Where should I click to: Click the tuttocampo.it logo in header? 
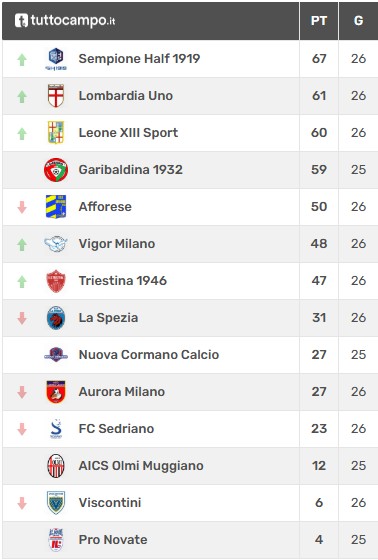[x=65, y=21]
